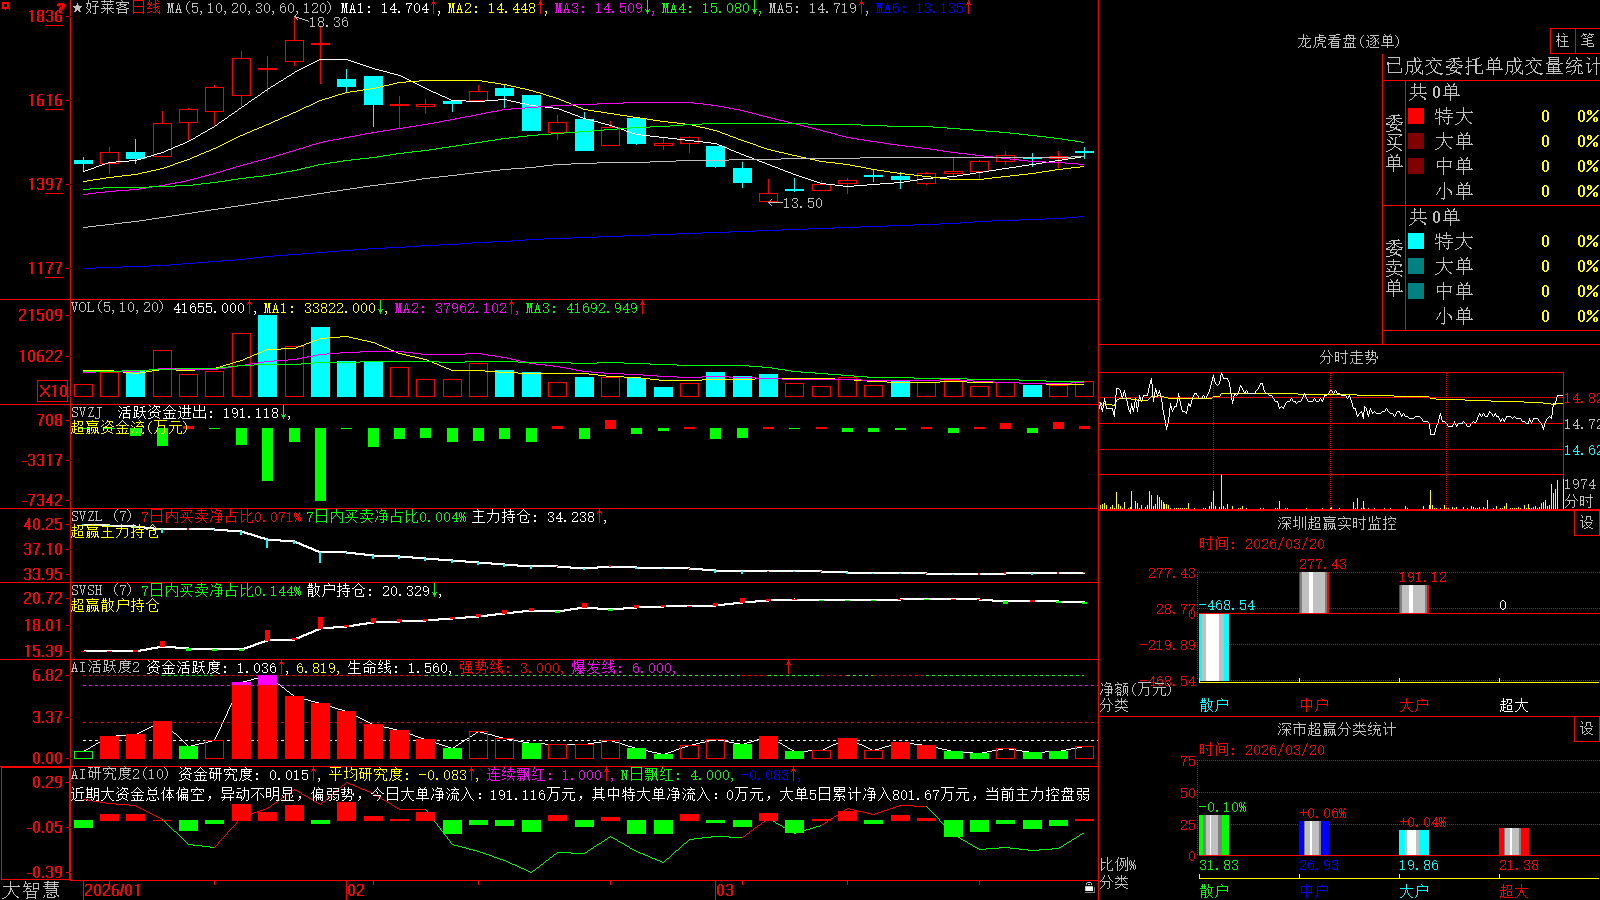Click the AI活跃度2 indicator label

tap(106, 667)
